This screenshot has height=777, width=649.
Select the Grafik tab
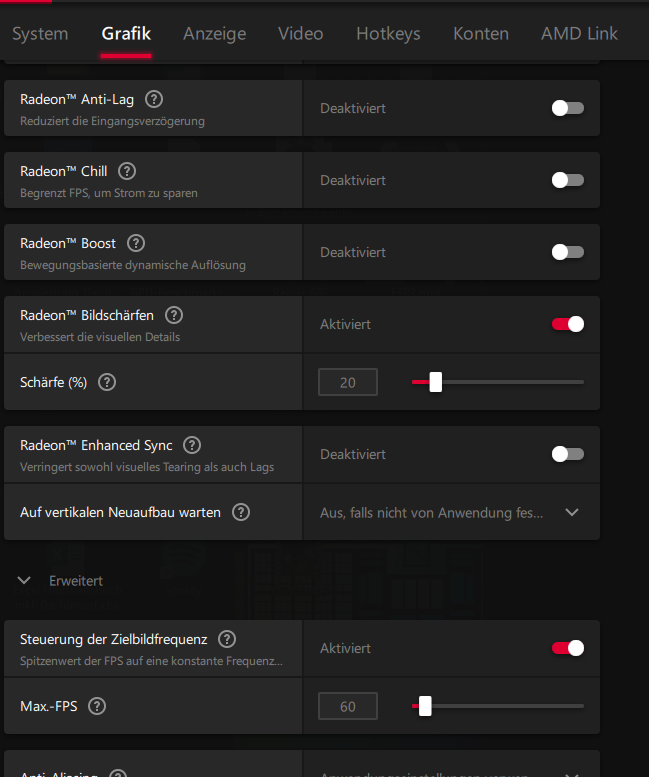pos(126,34)
